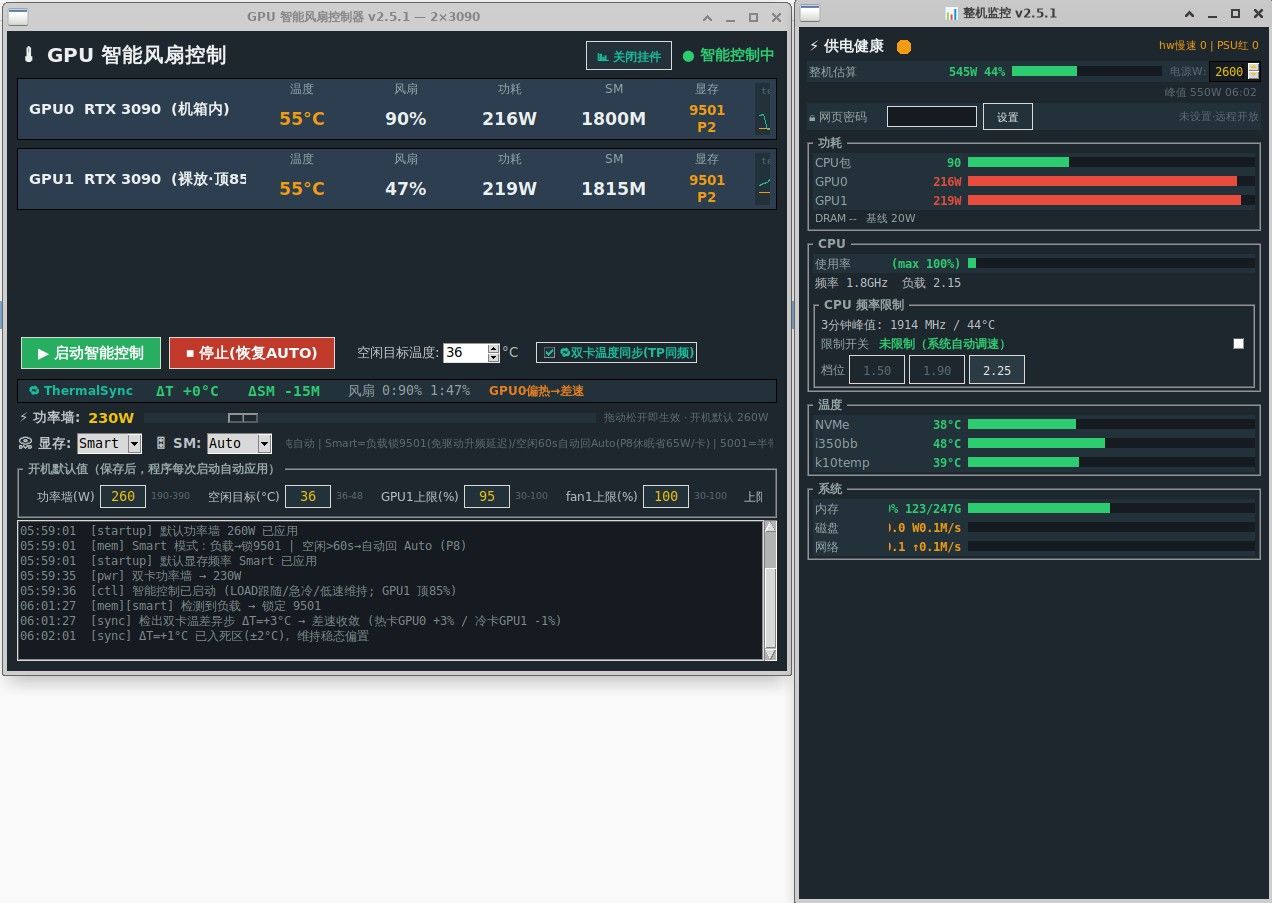Click the 显存 memory icon
The image size is (1272, 903).
coord(26,443)
